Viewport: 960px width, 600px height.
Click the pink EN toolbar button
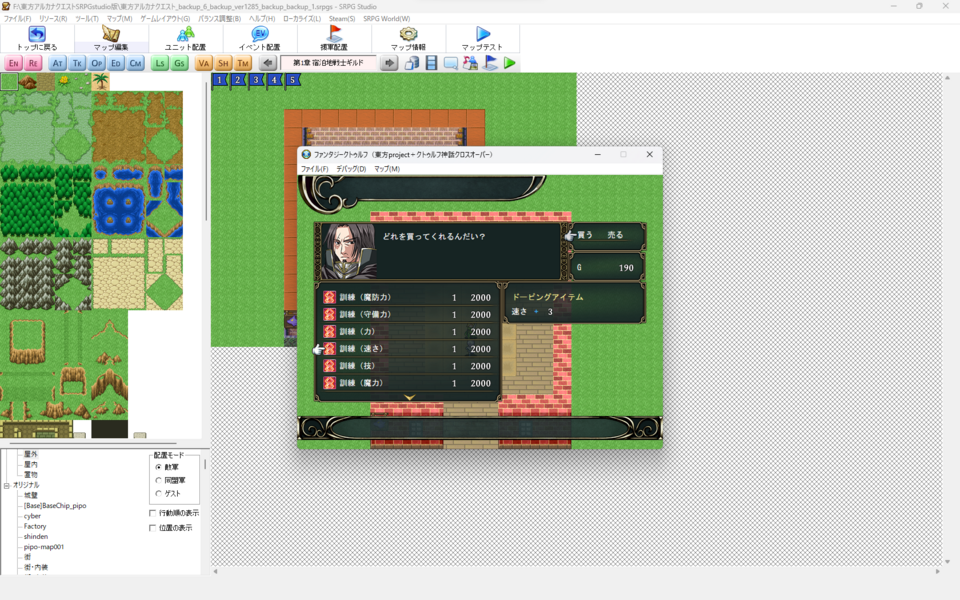[x=13, y=63]
